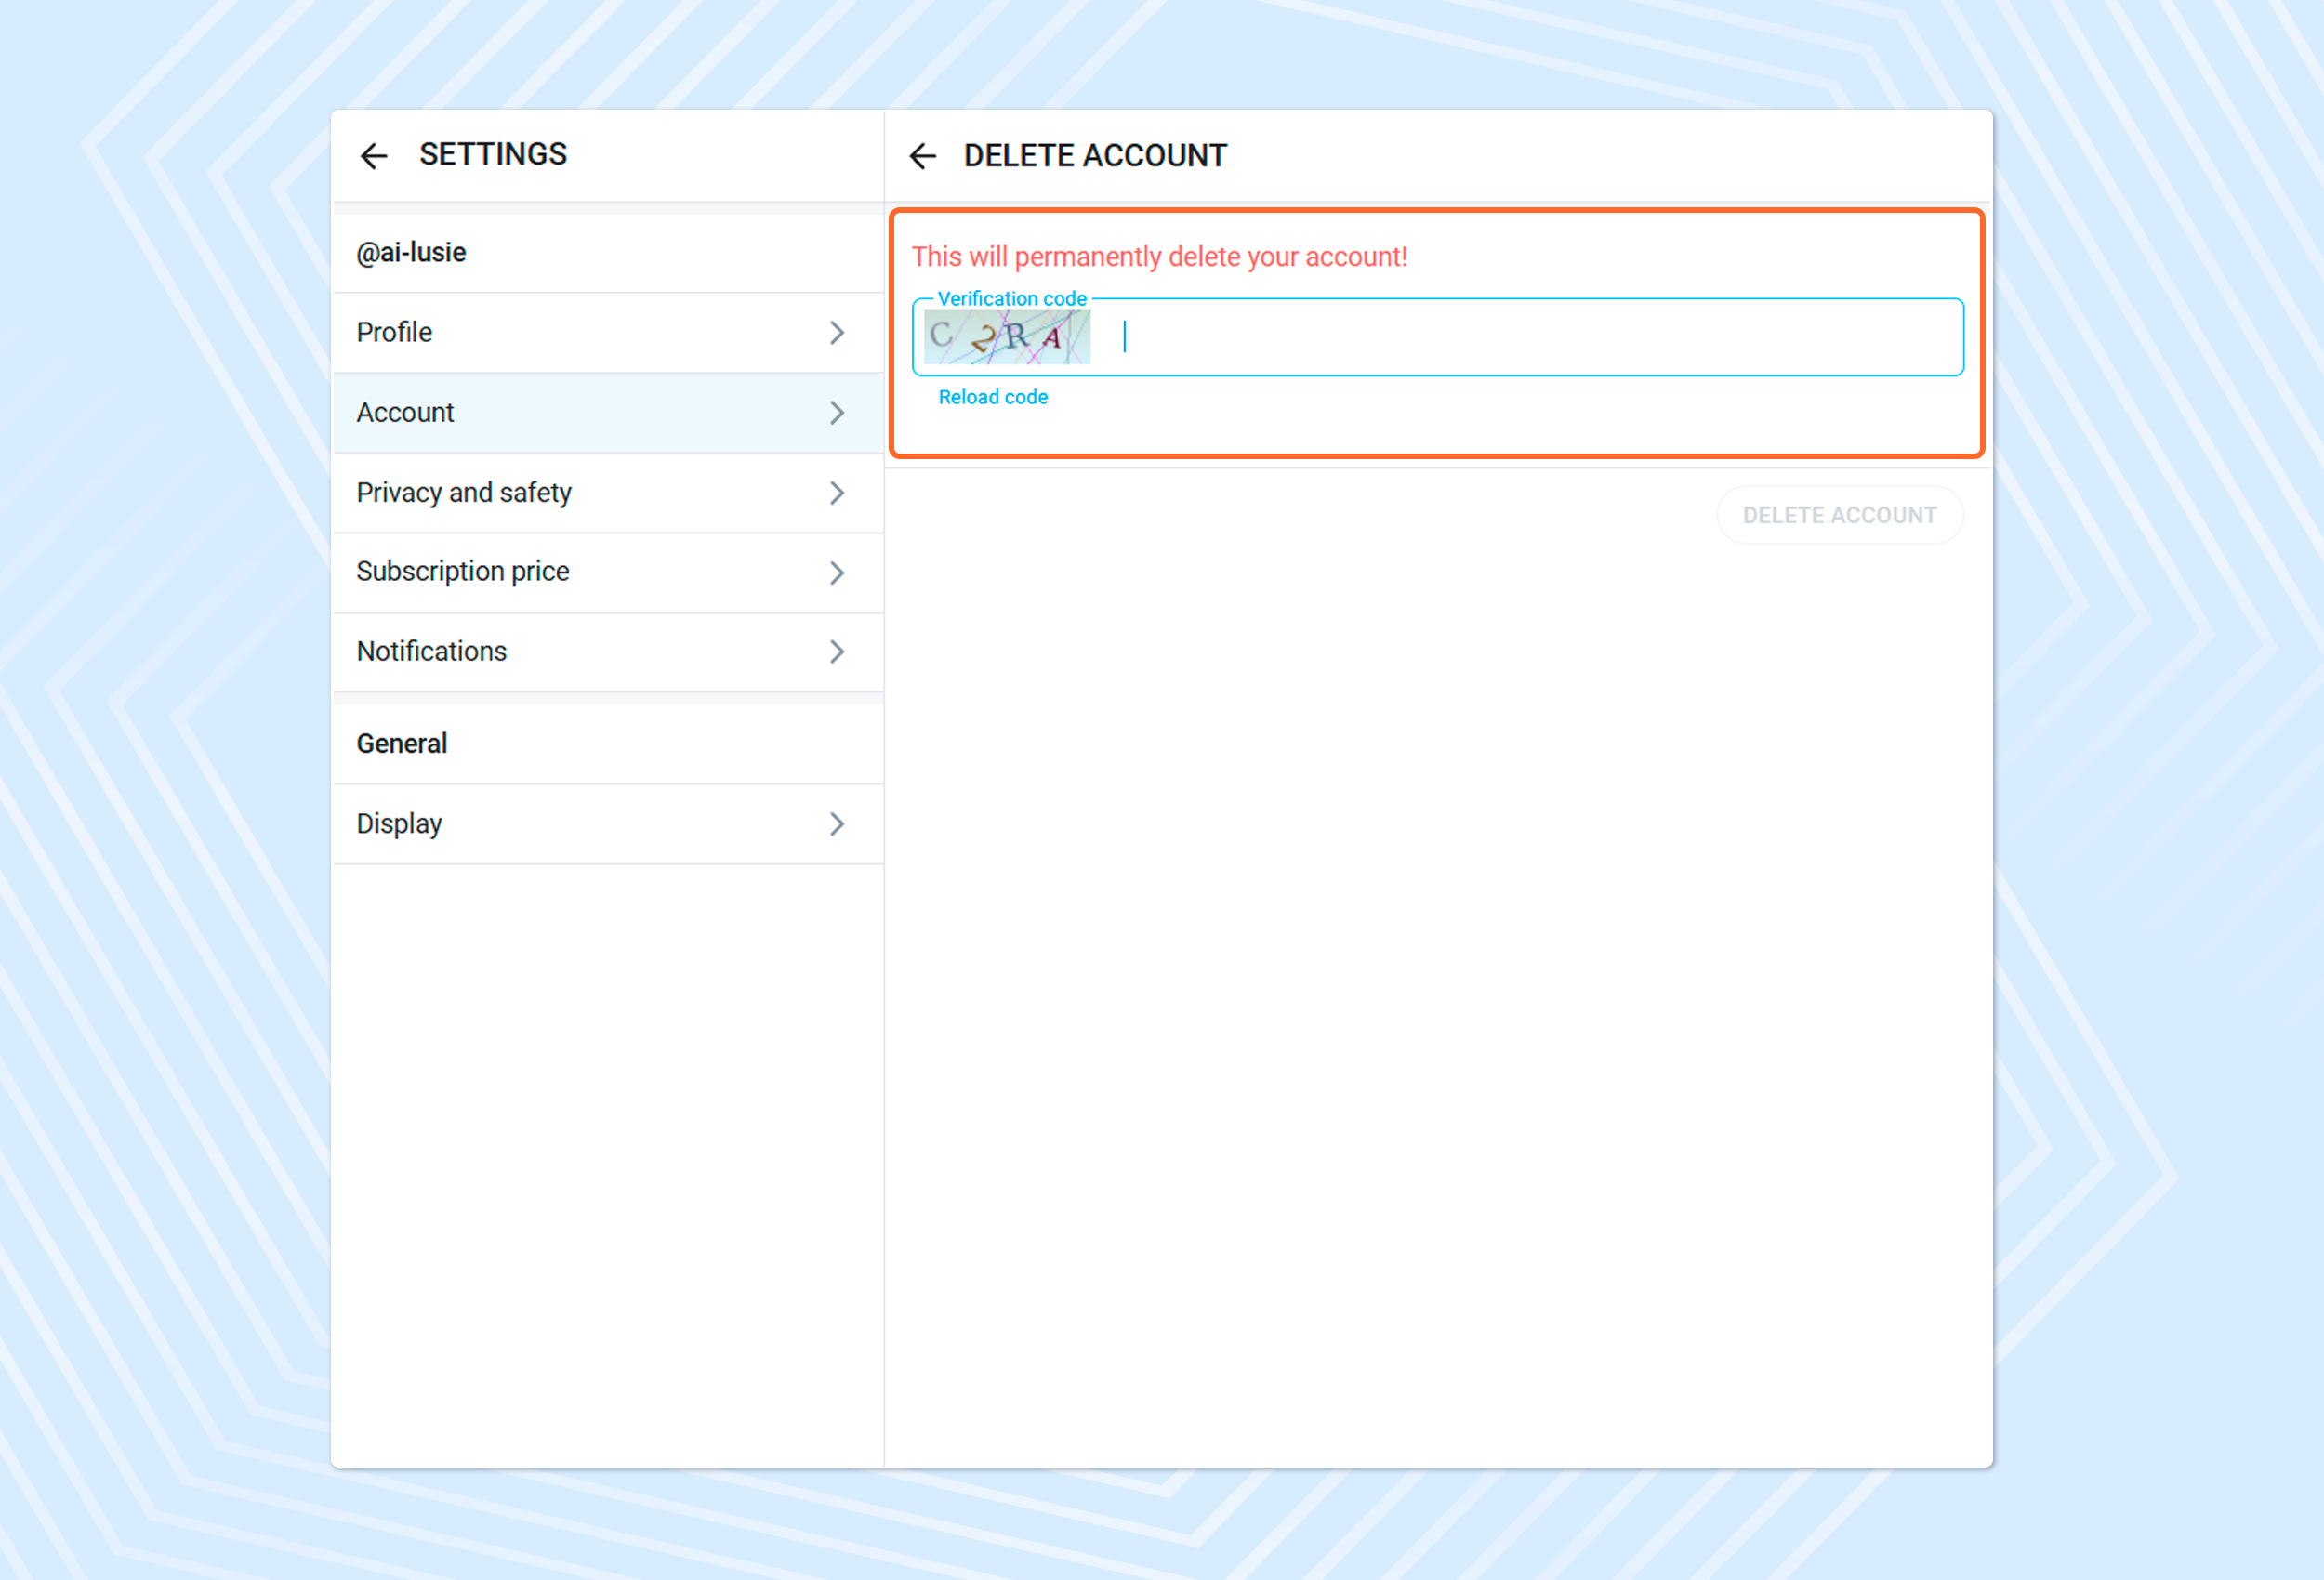
Task: Open Privacy and safety settings
Action: [464, 493]
